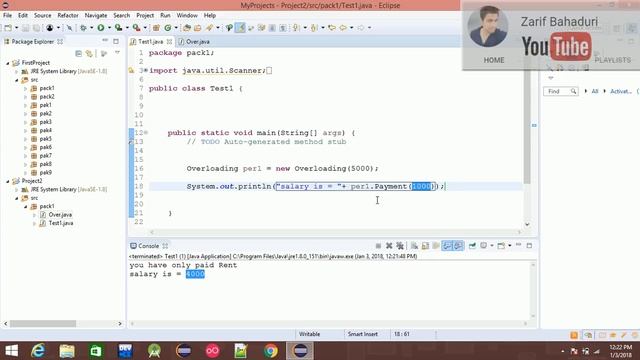Click the Coverage run icon in toolbar

click(x=118, y=28)
